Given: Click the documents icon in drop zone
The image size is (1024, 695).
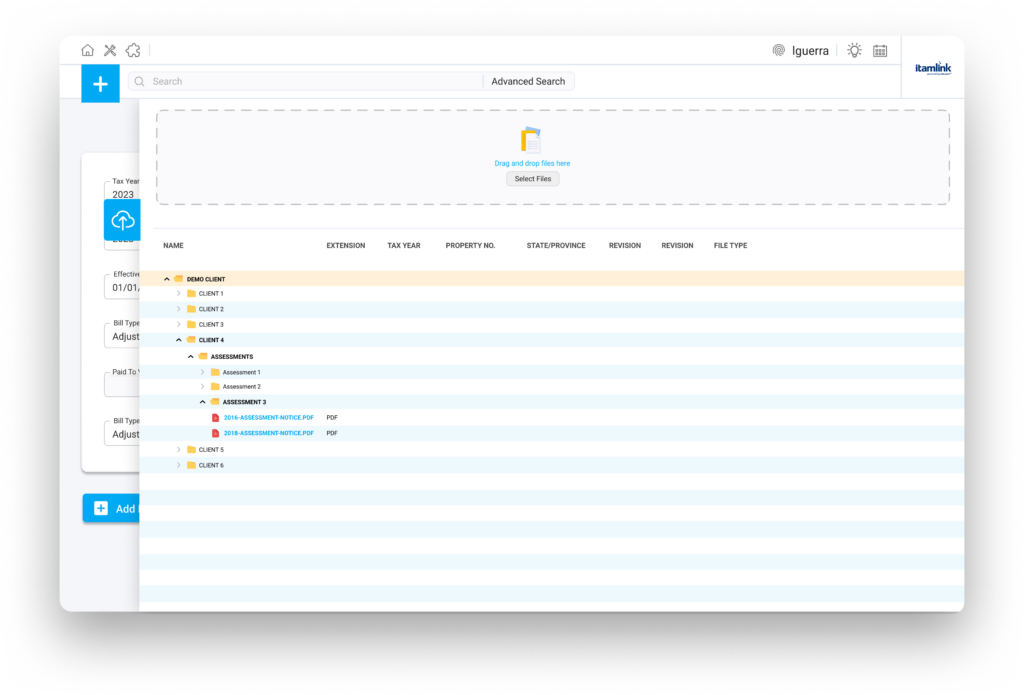Looking at the screenshot, I should (531, 140).
